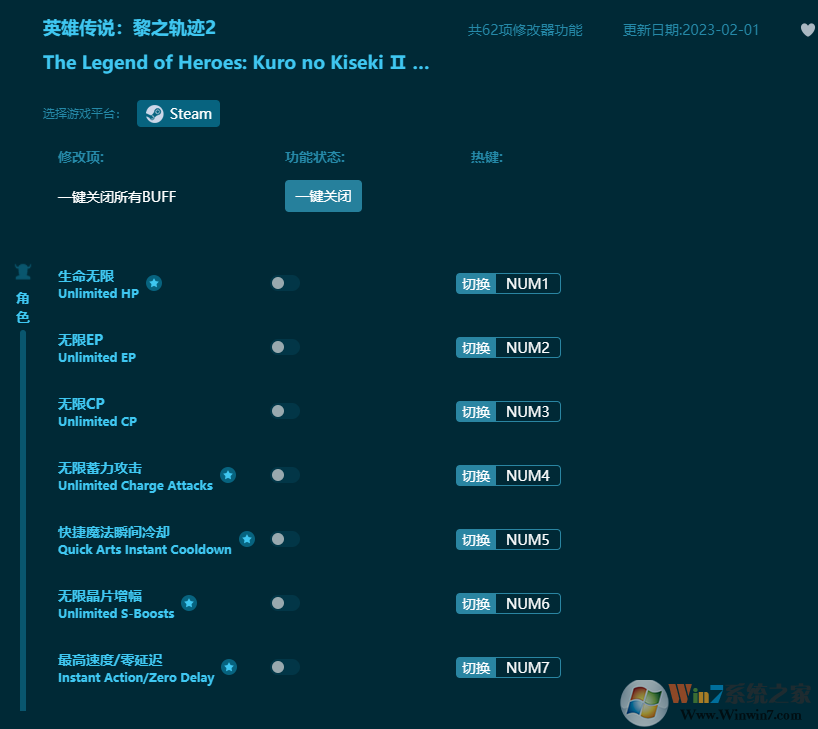Click the NUM5 hotkey field
The height and width of the screenshot is (729, 818).
tap(528, 540)
